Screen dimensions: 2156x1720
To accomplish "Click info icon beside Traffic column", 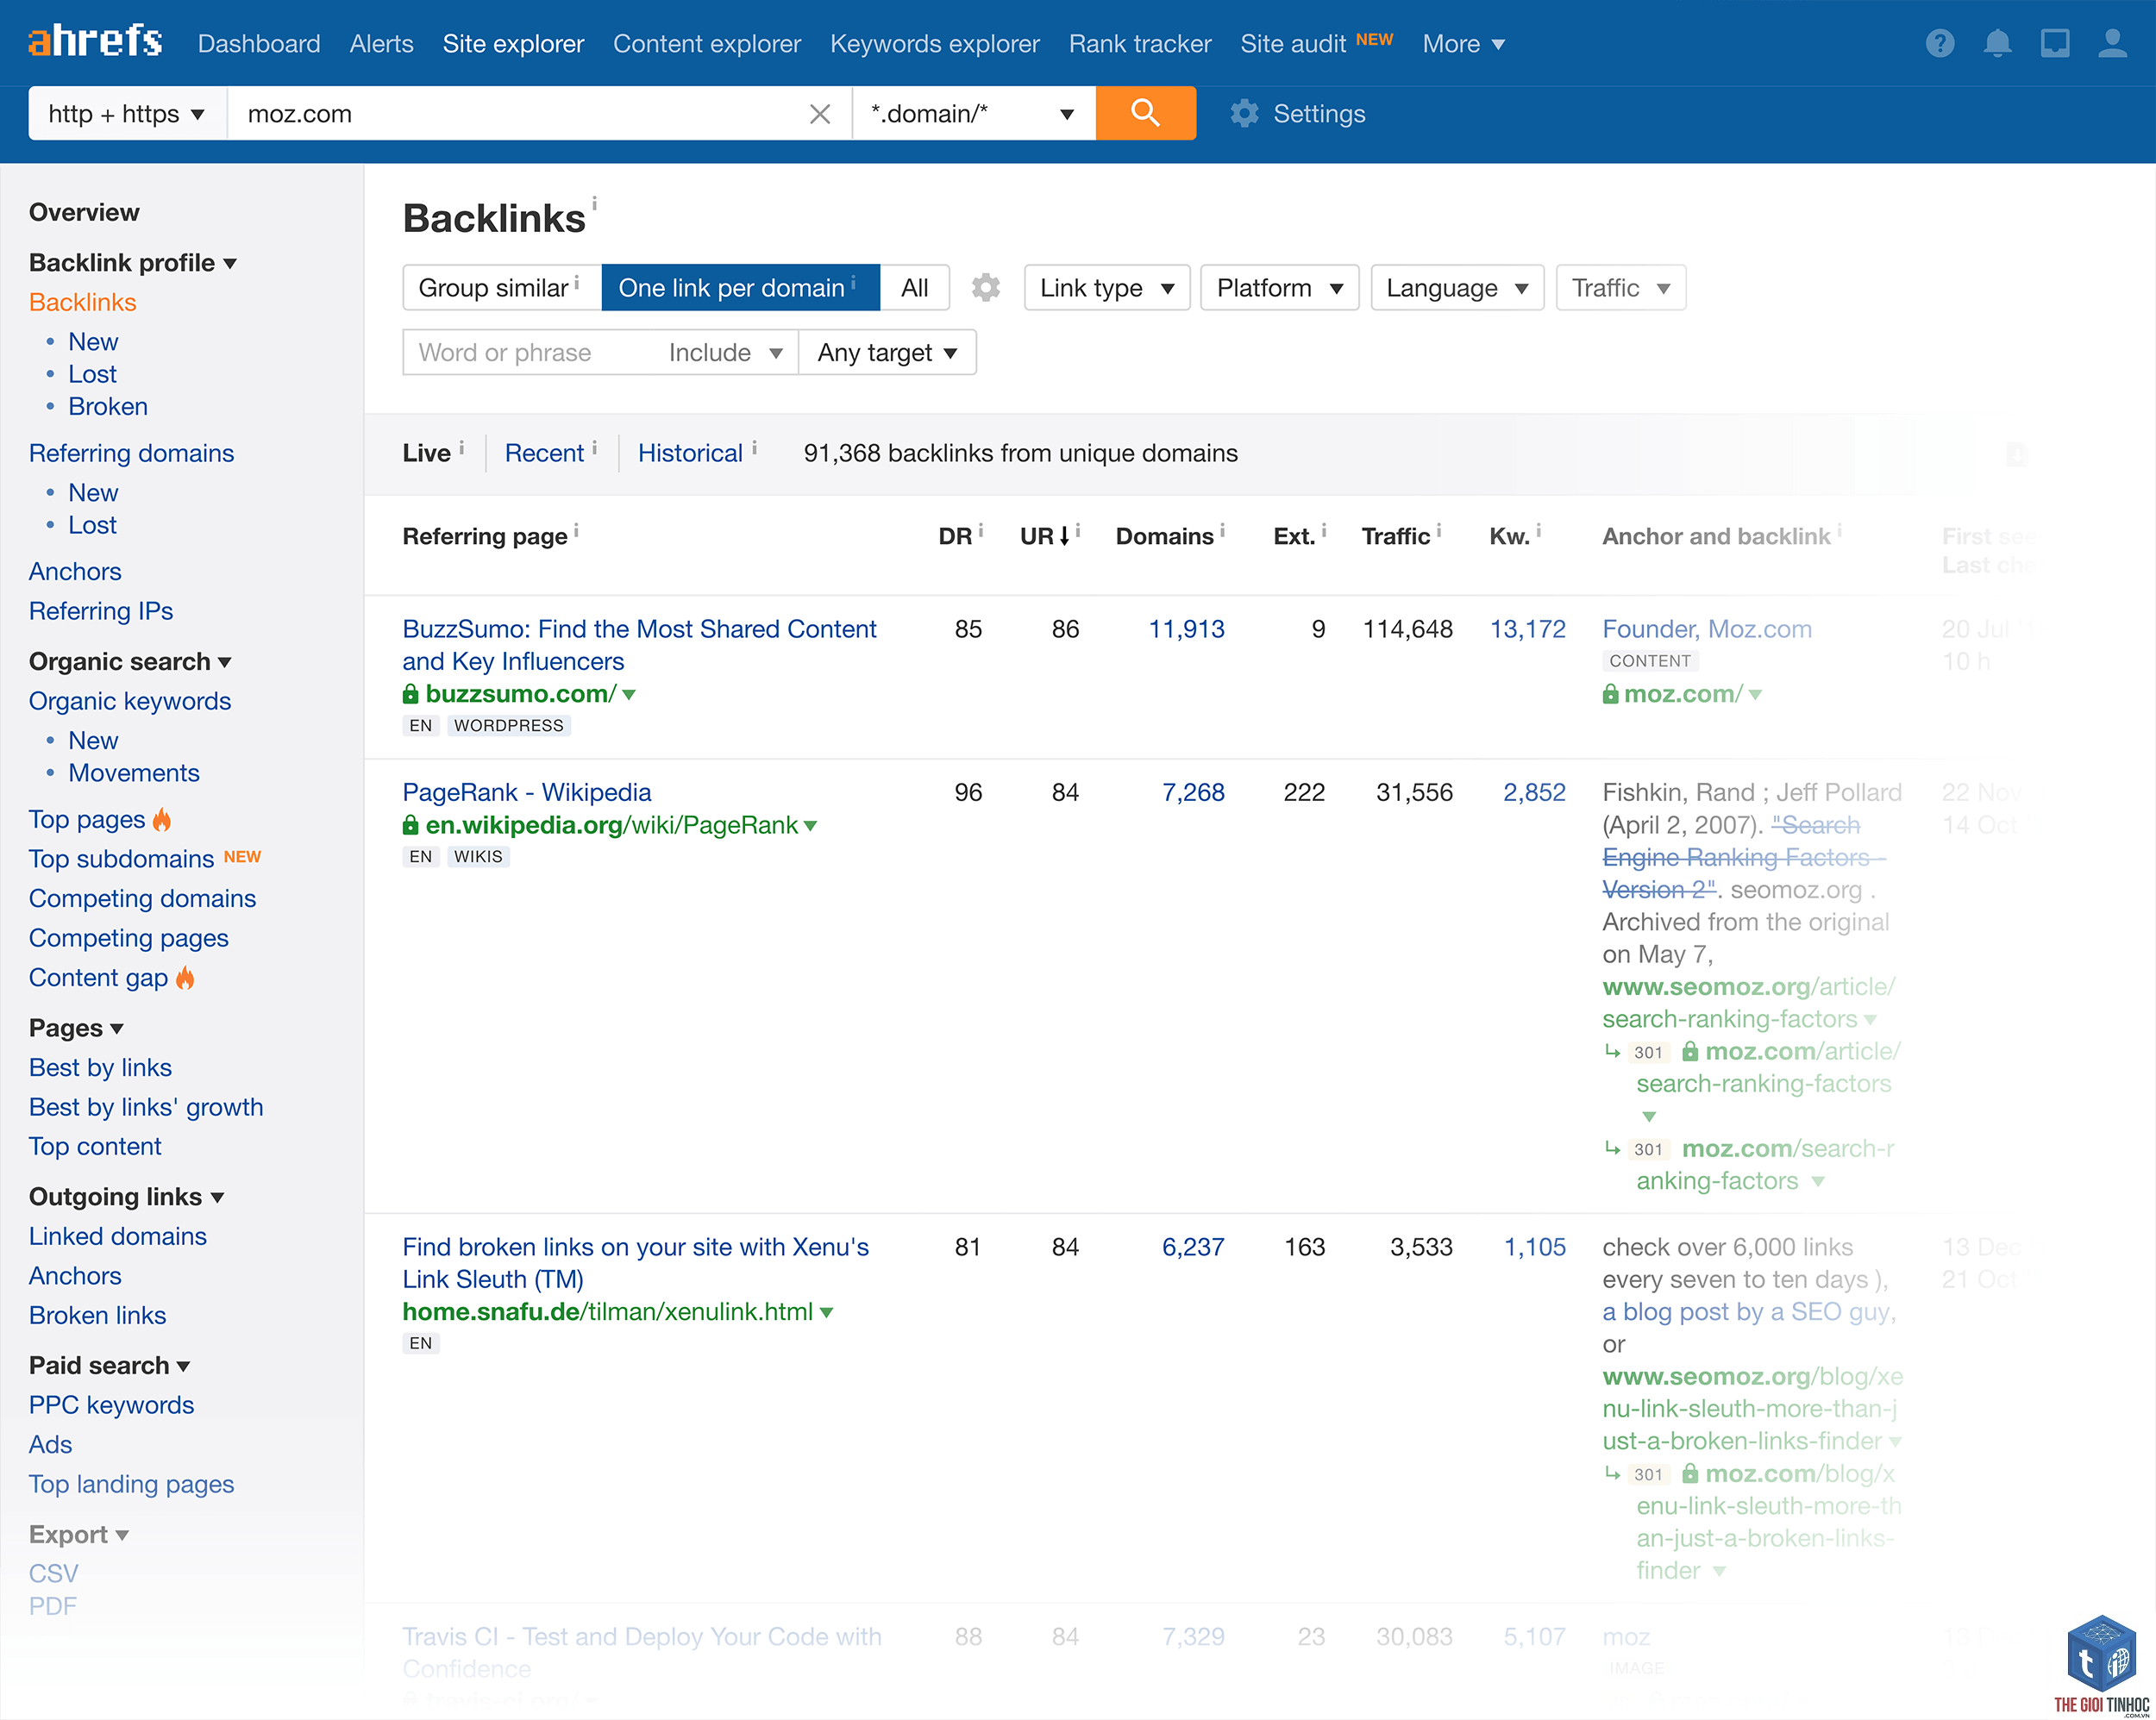I will click(1438, 531).
